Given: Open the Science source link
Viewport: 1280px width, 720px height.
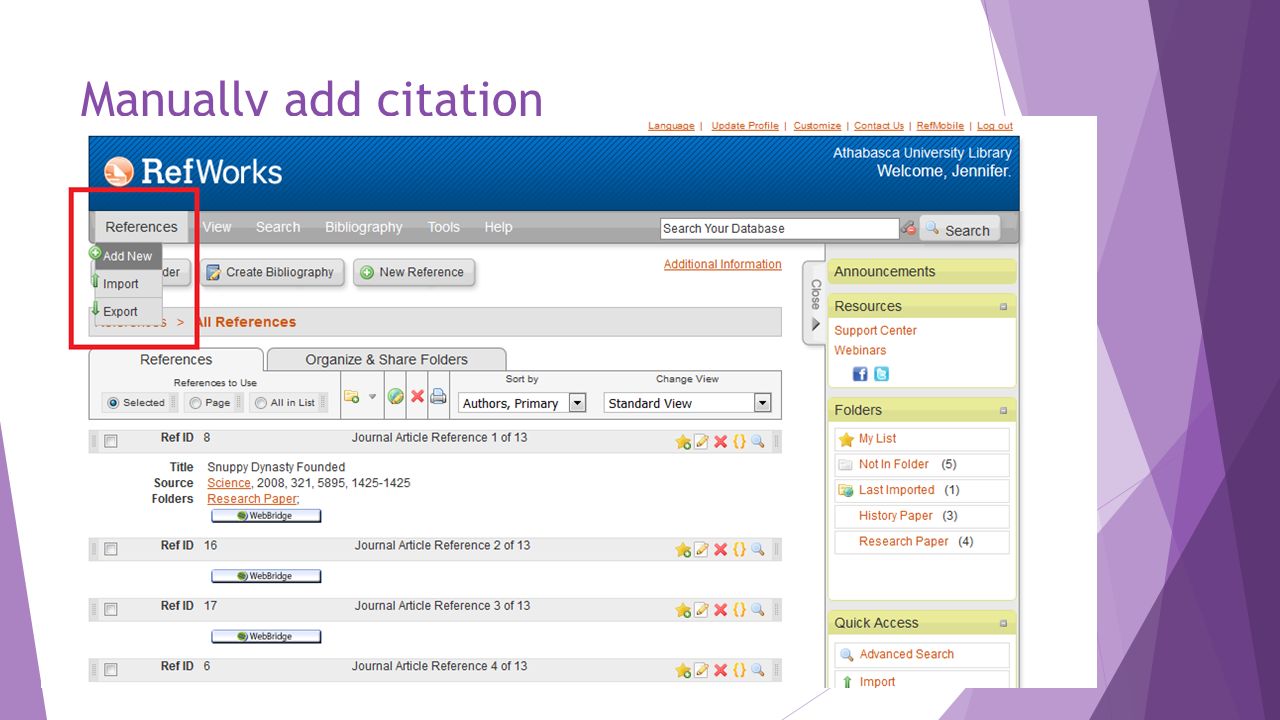Looking at the screenshot, I should 229,483.
